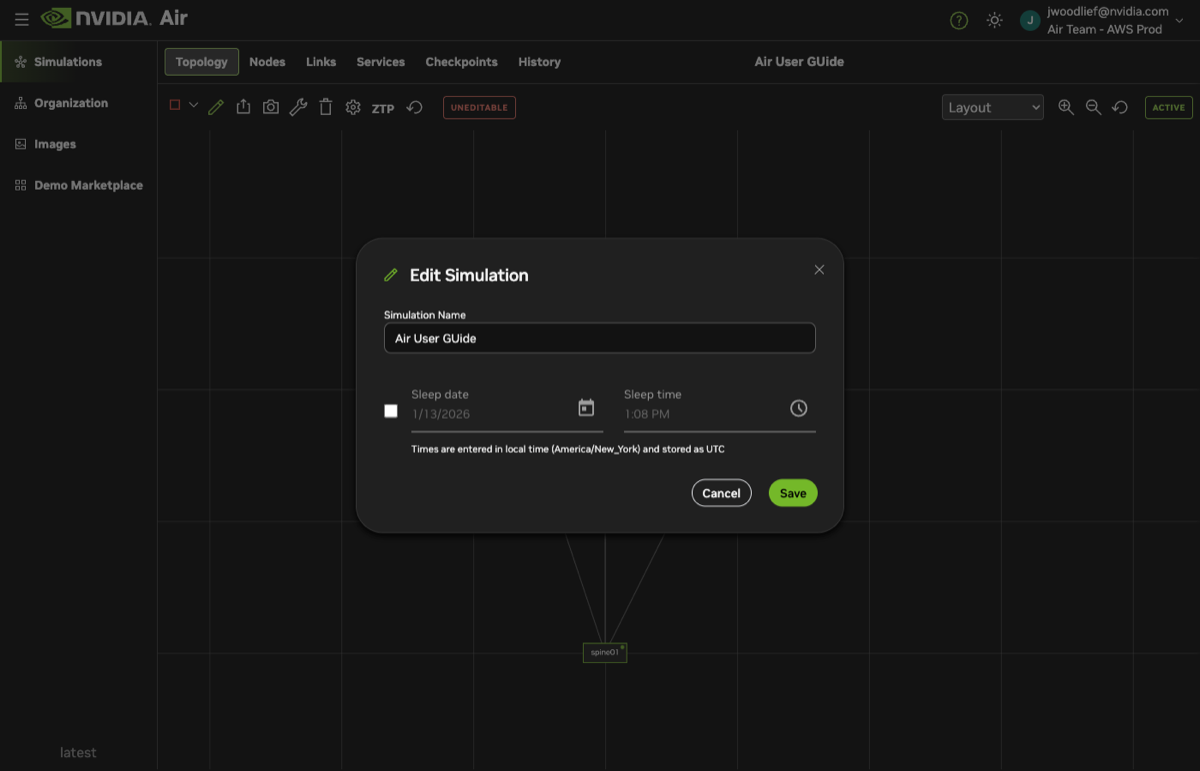Open the clock picker for Sleep time
This screenshot has width=1200, height=771.
pos(798,408)
